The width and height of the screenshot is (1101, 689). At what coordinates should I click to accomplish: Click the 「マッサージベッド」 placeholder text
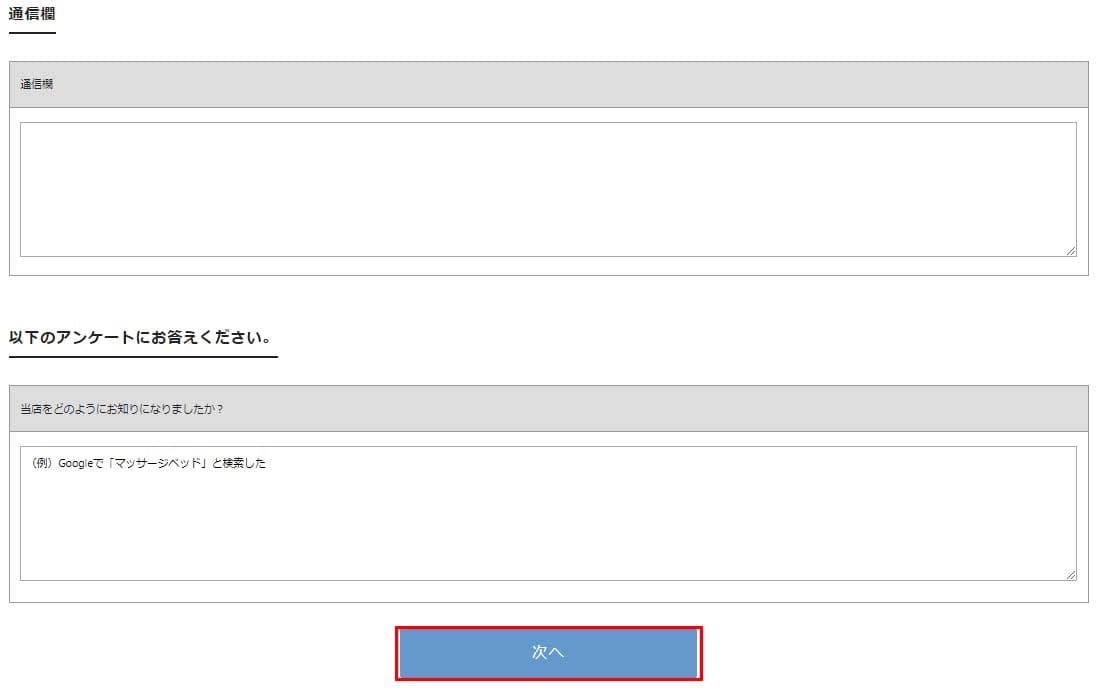157,464
